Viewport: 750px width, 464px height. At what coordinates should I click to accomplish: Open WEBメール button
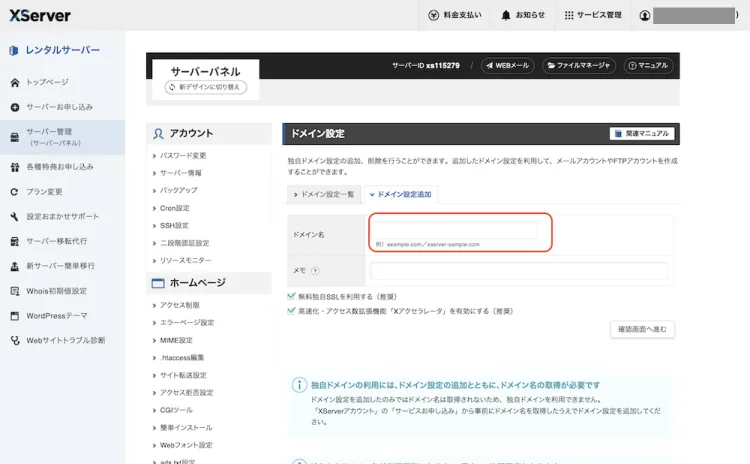[x=507, y=66]
